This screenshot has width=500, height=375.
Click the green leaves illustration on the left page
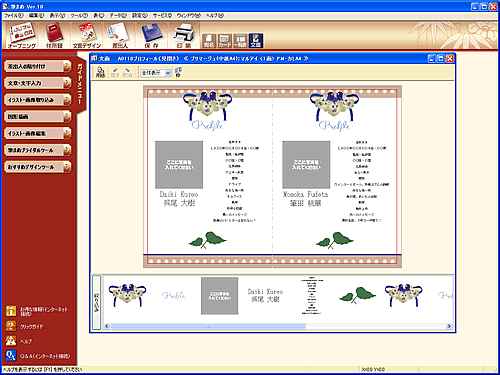click(207, 240)
